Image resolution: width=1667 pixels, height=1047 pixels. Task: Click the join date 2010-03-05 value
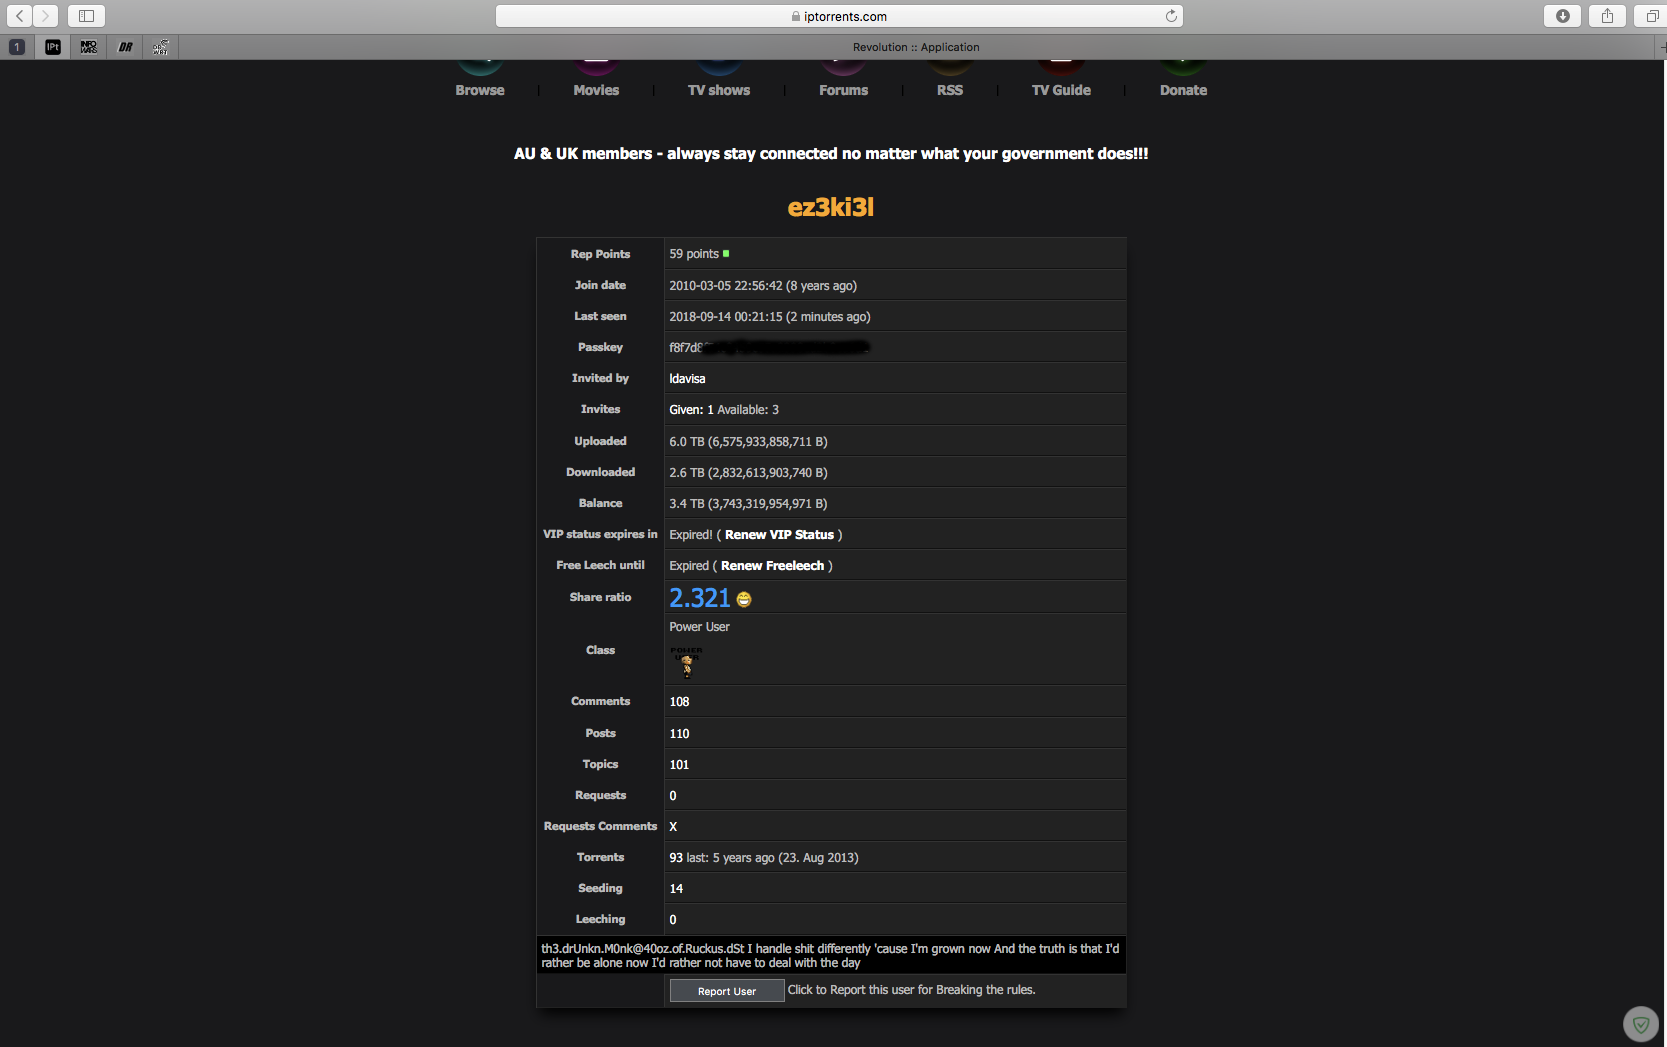(763, 286)
